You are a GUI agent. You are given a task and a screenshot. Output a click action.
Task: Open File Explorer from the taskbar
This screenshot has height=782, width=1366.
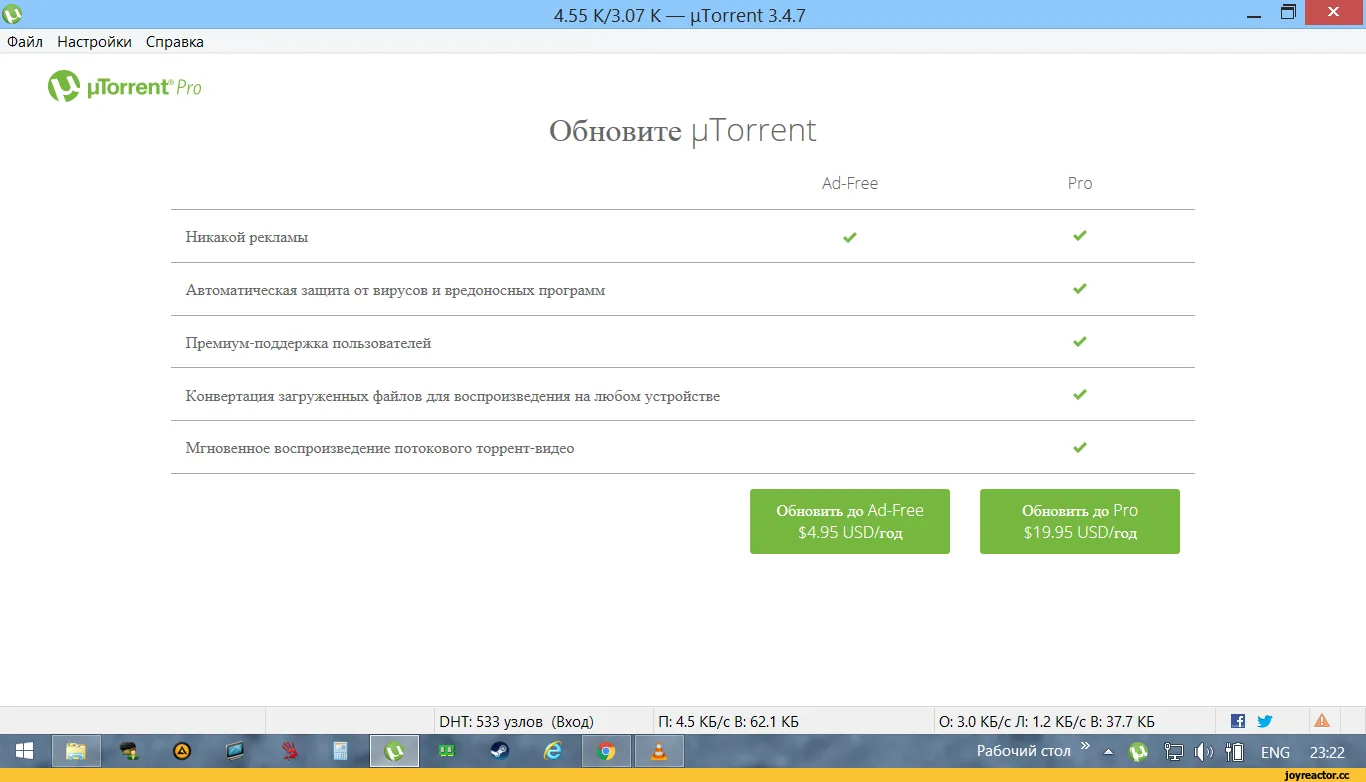point(76,751)
